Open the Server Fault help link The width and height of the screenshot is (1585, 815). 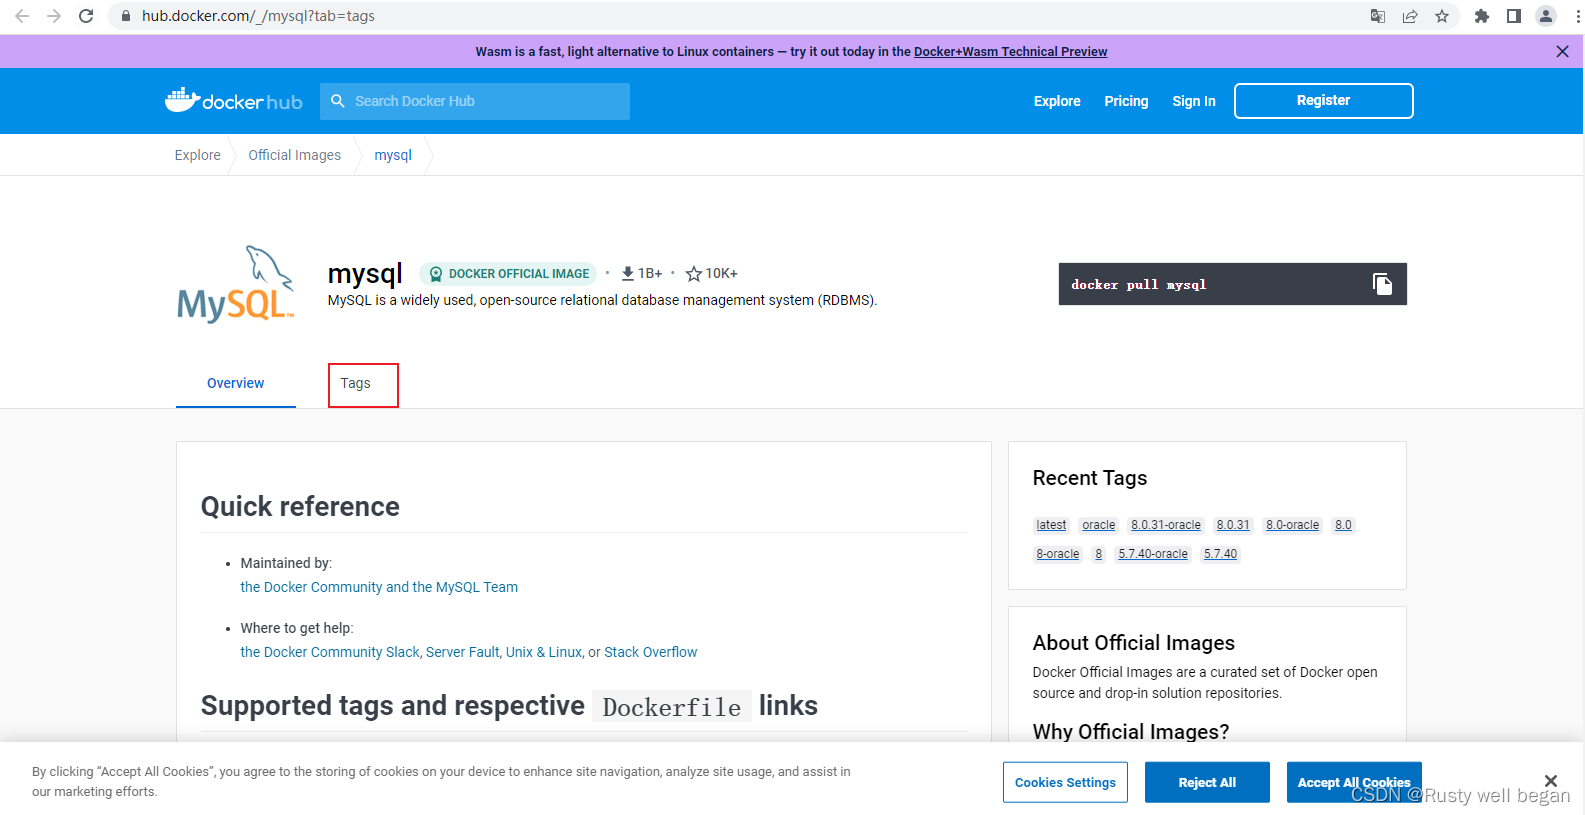[462, 652]
